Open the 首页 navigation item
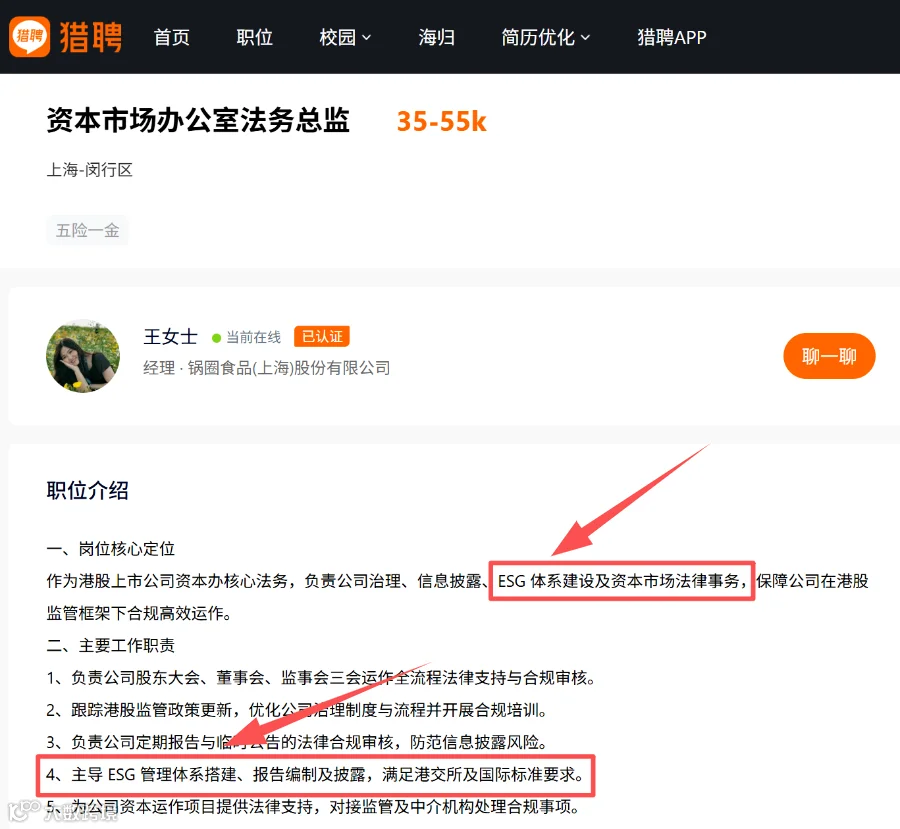900x829 pixels. pos(172,37)
